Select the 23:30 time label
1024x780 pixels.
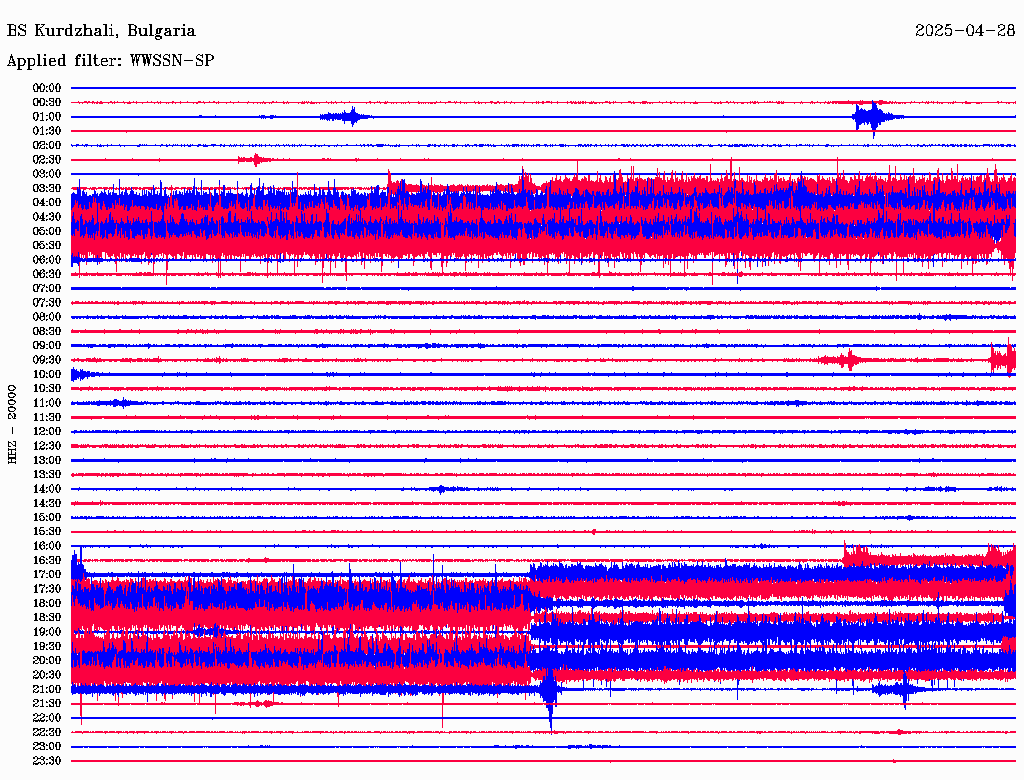coord(47,761)
